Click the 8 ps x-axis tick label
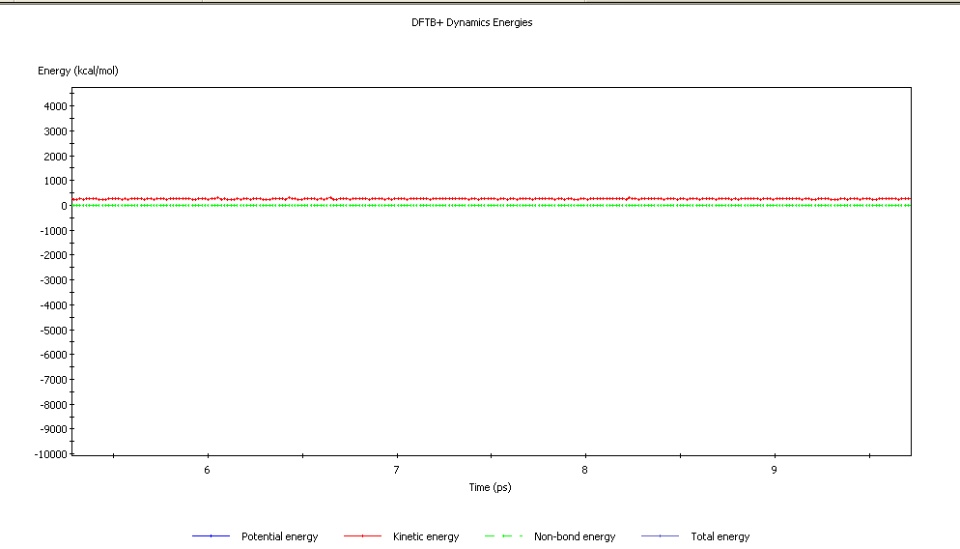 click(x=585, y=470)
